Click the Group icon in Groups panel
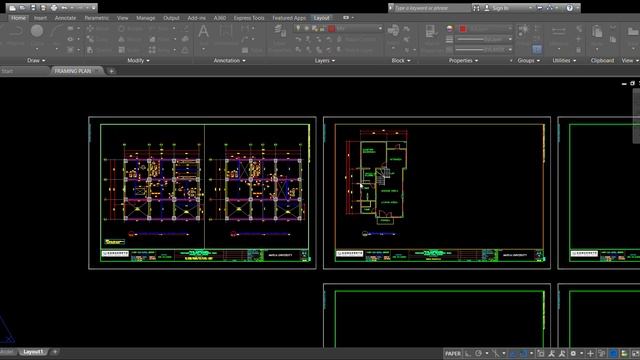 point(524,30)
